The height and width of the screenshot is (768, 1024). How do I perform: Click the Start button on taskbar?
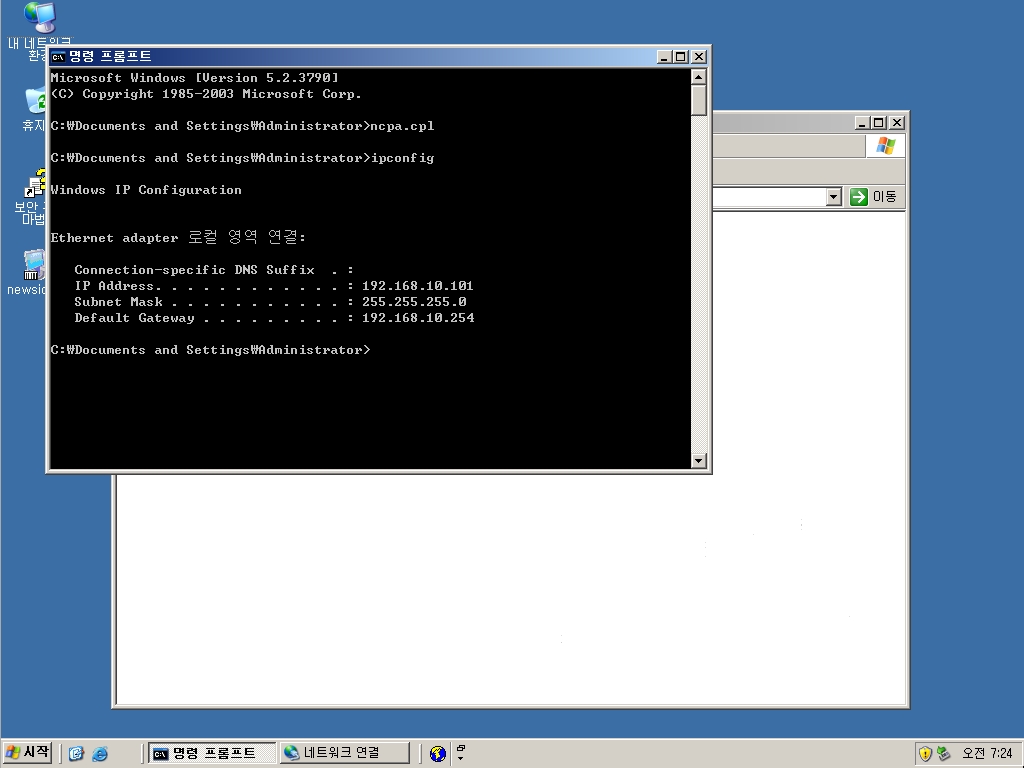(x=27, y=752)
